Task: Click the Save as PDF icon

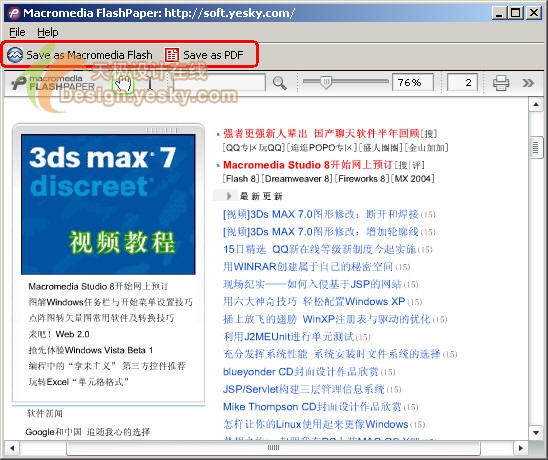Action: click(172, 55)
